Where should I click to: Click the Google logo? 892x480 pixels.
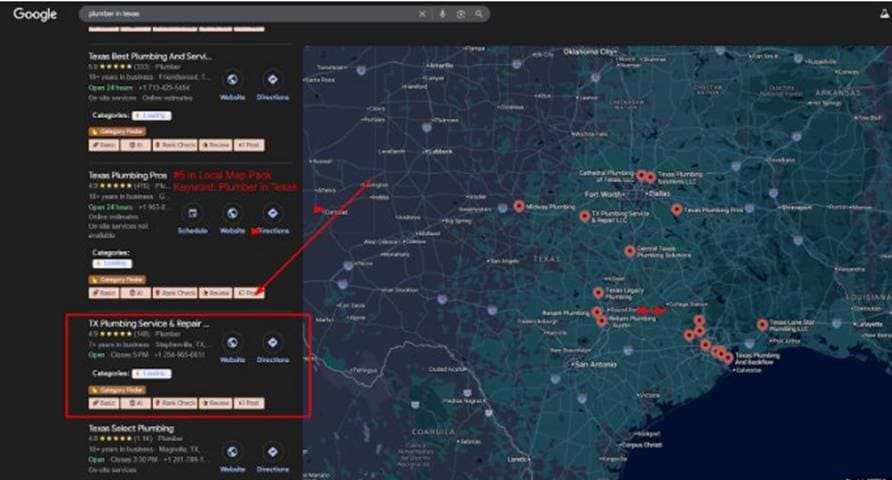[x=35, y=14]
